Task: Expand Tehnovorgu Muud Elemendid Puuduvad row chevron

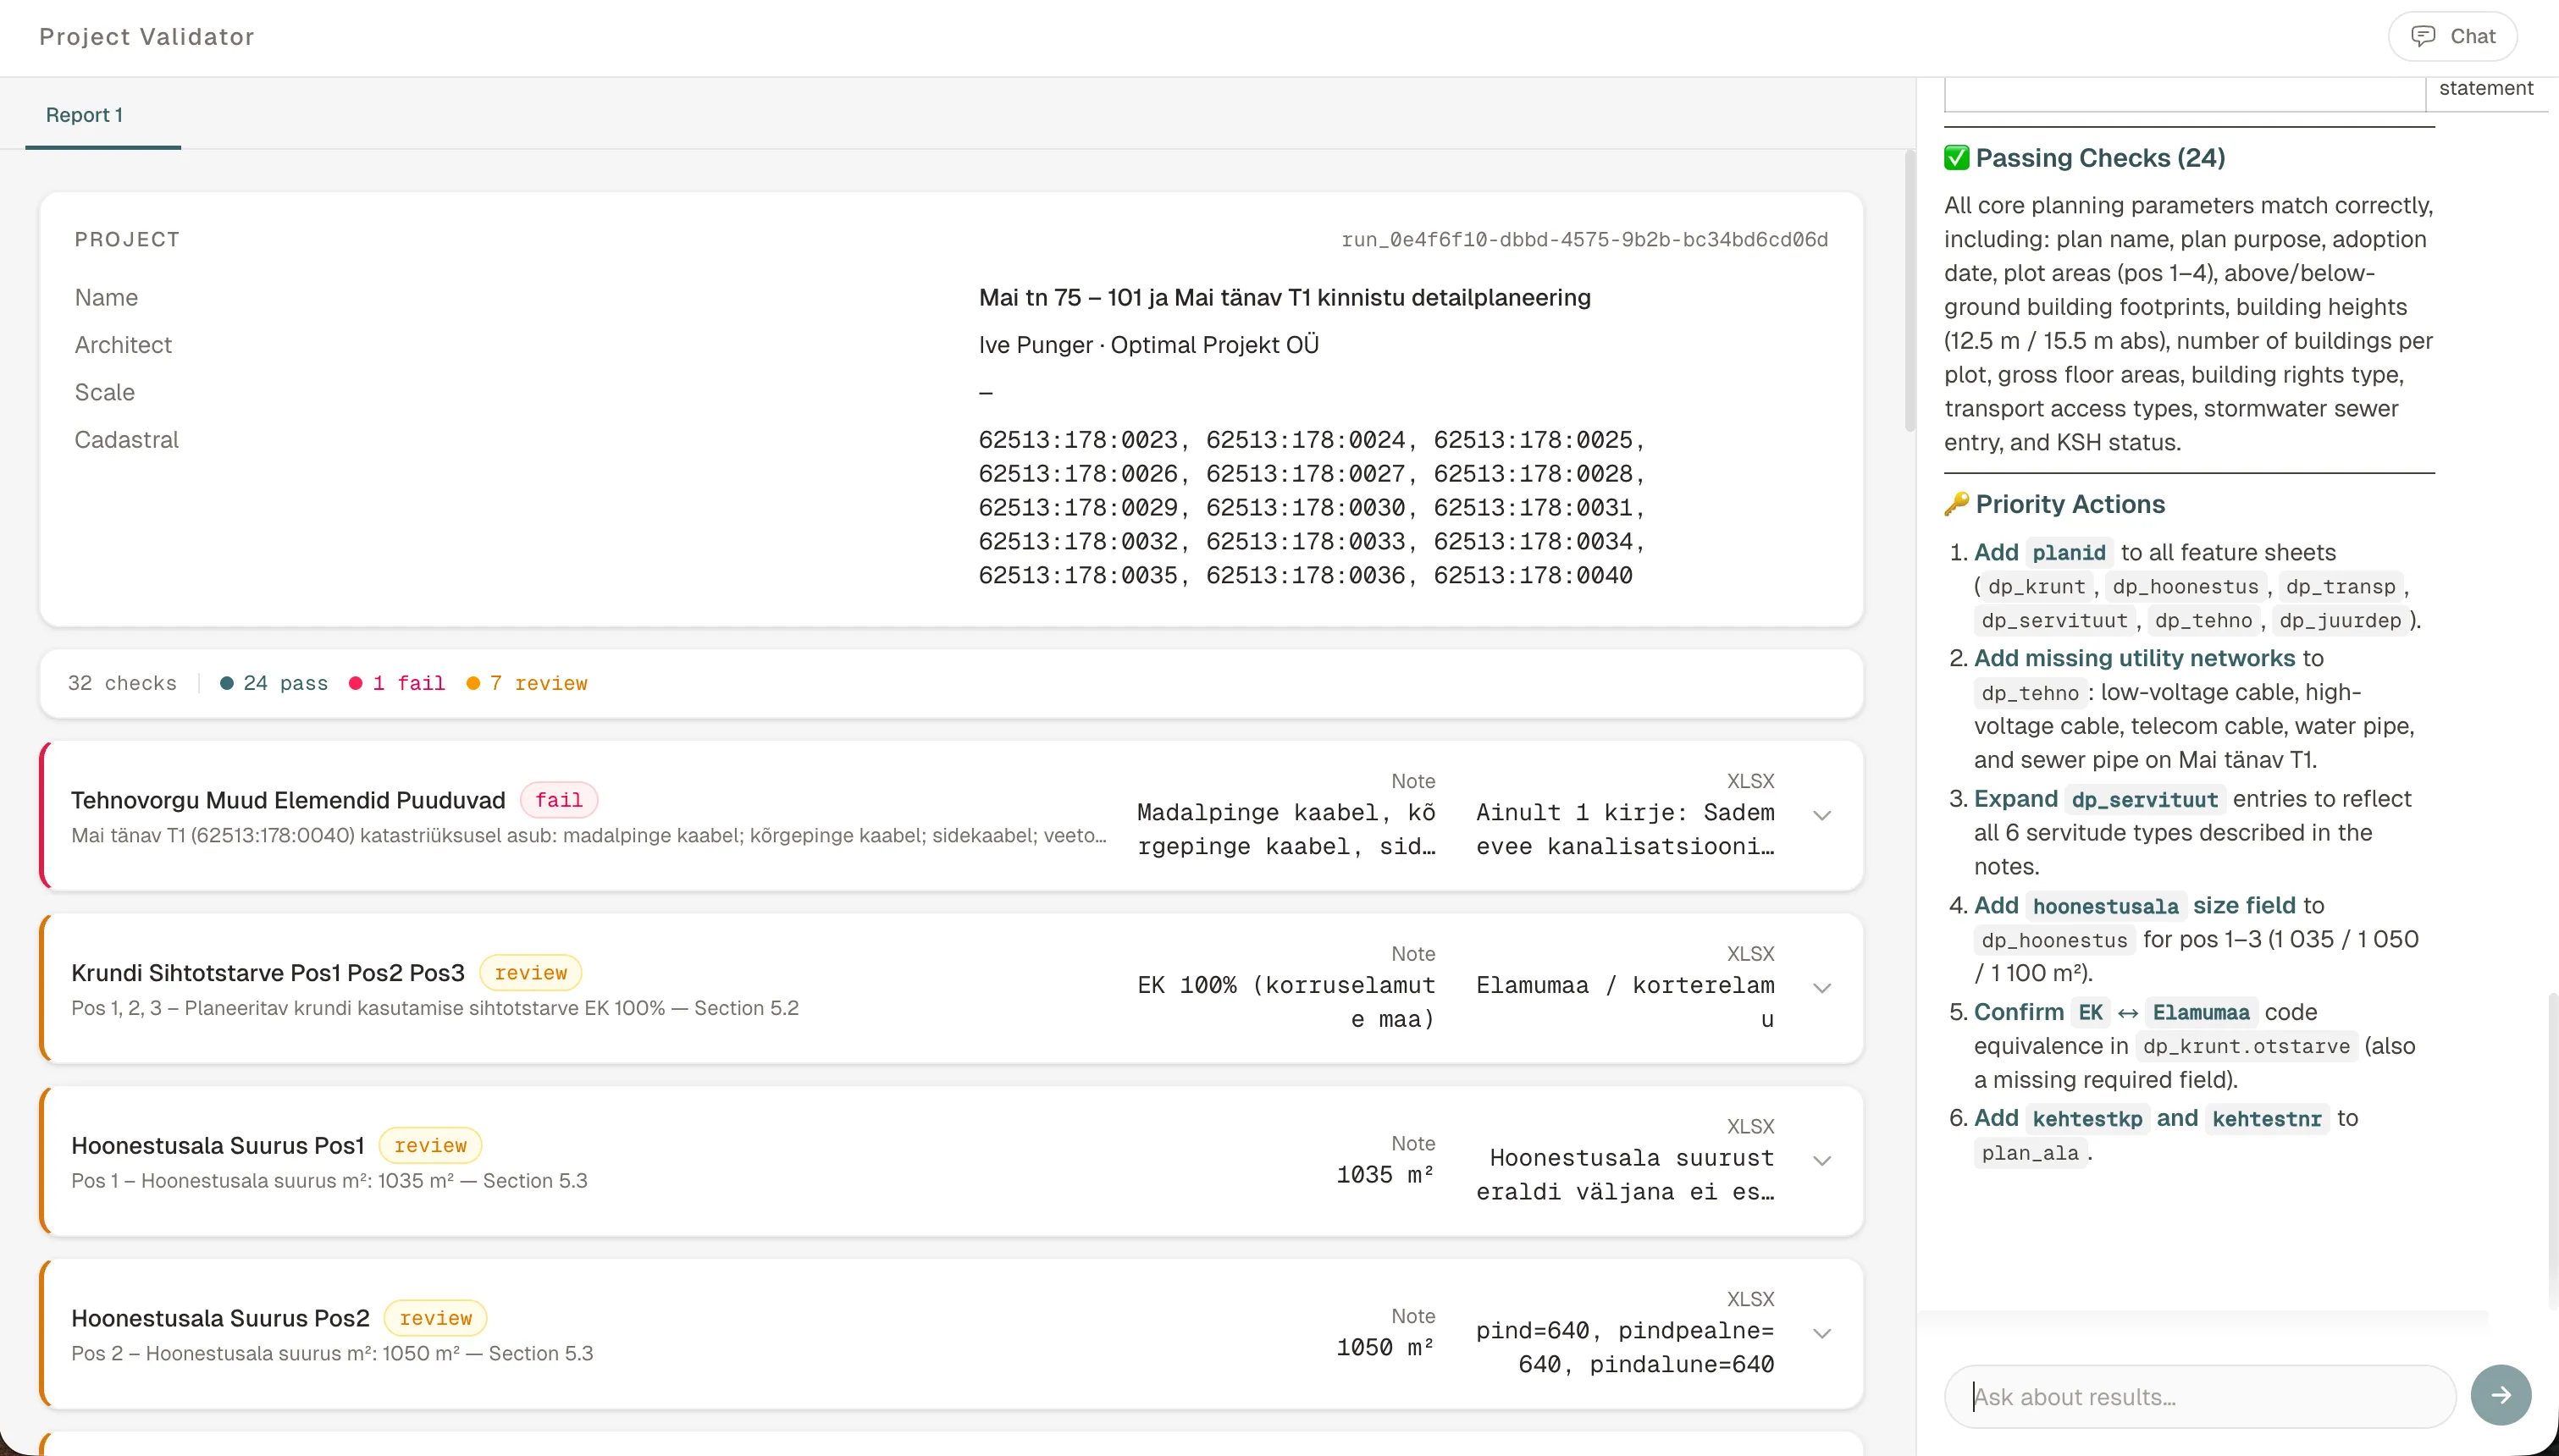Action: (x=1822, y=815)
